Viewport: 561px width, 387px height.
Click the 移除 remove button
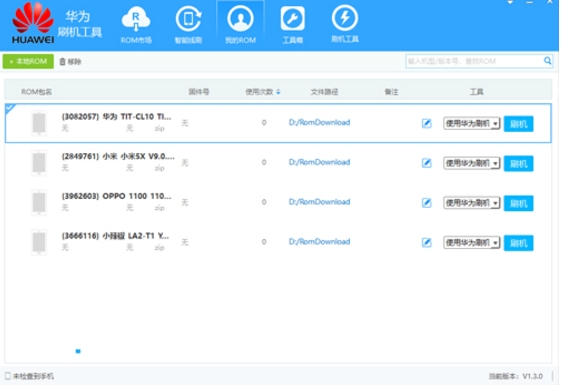point(70,62)
